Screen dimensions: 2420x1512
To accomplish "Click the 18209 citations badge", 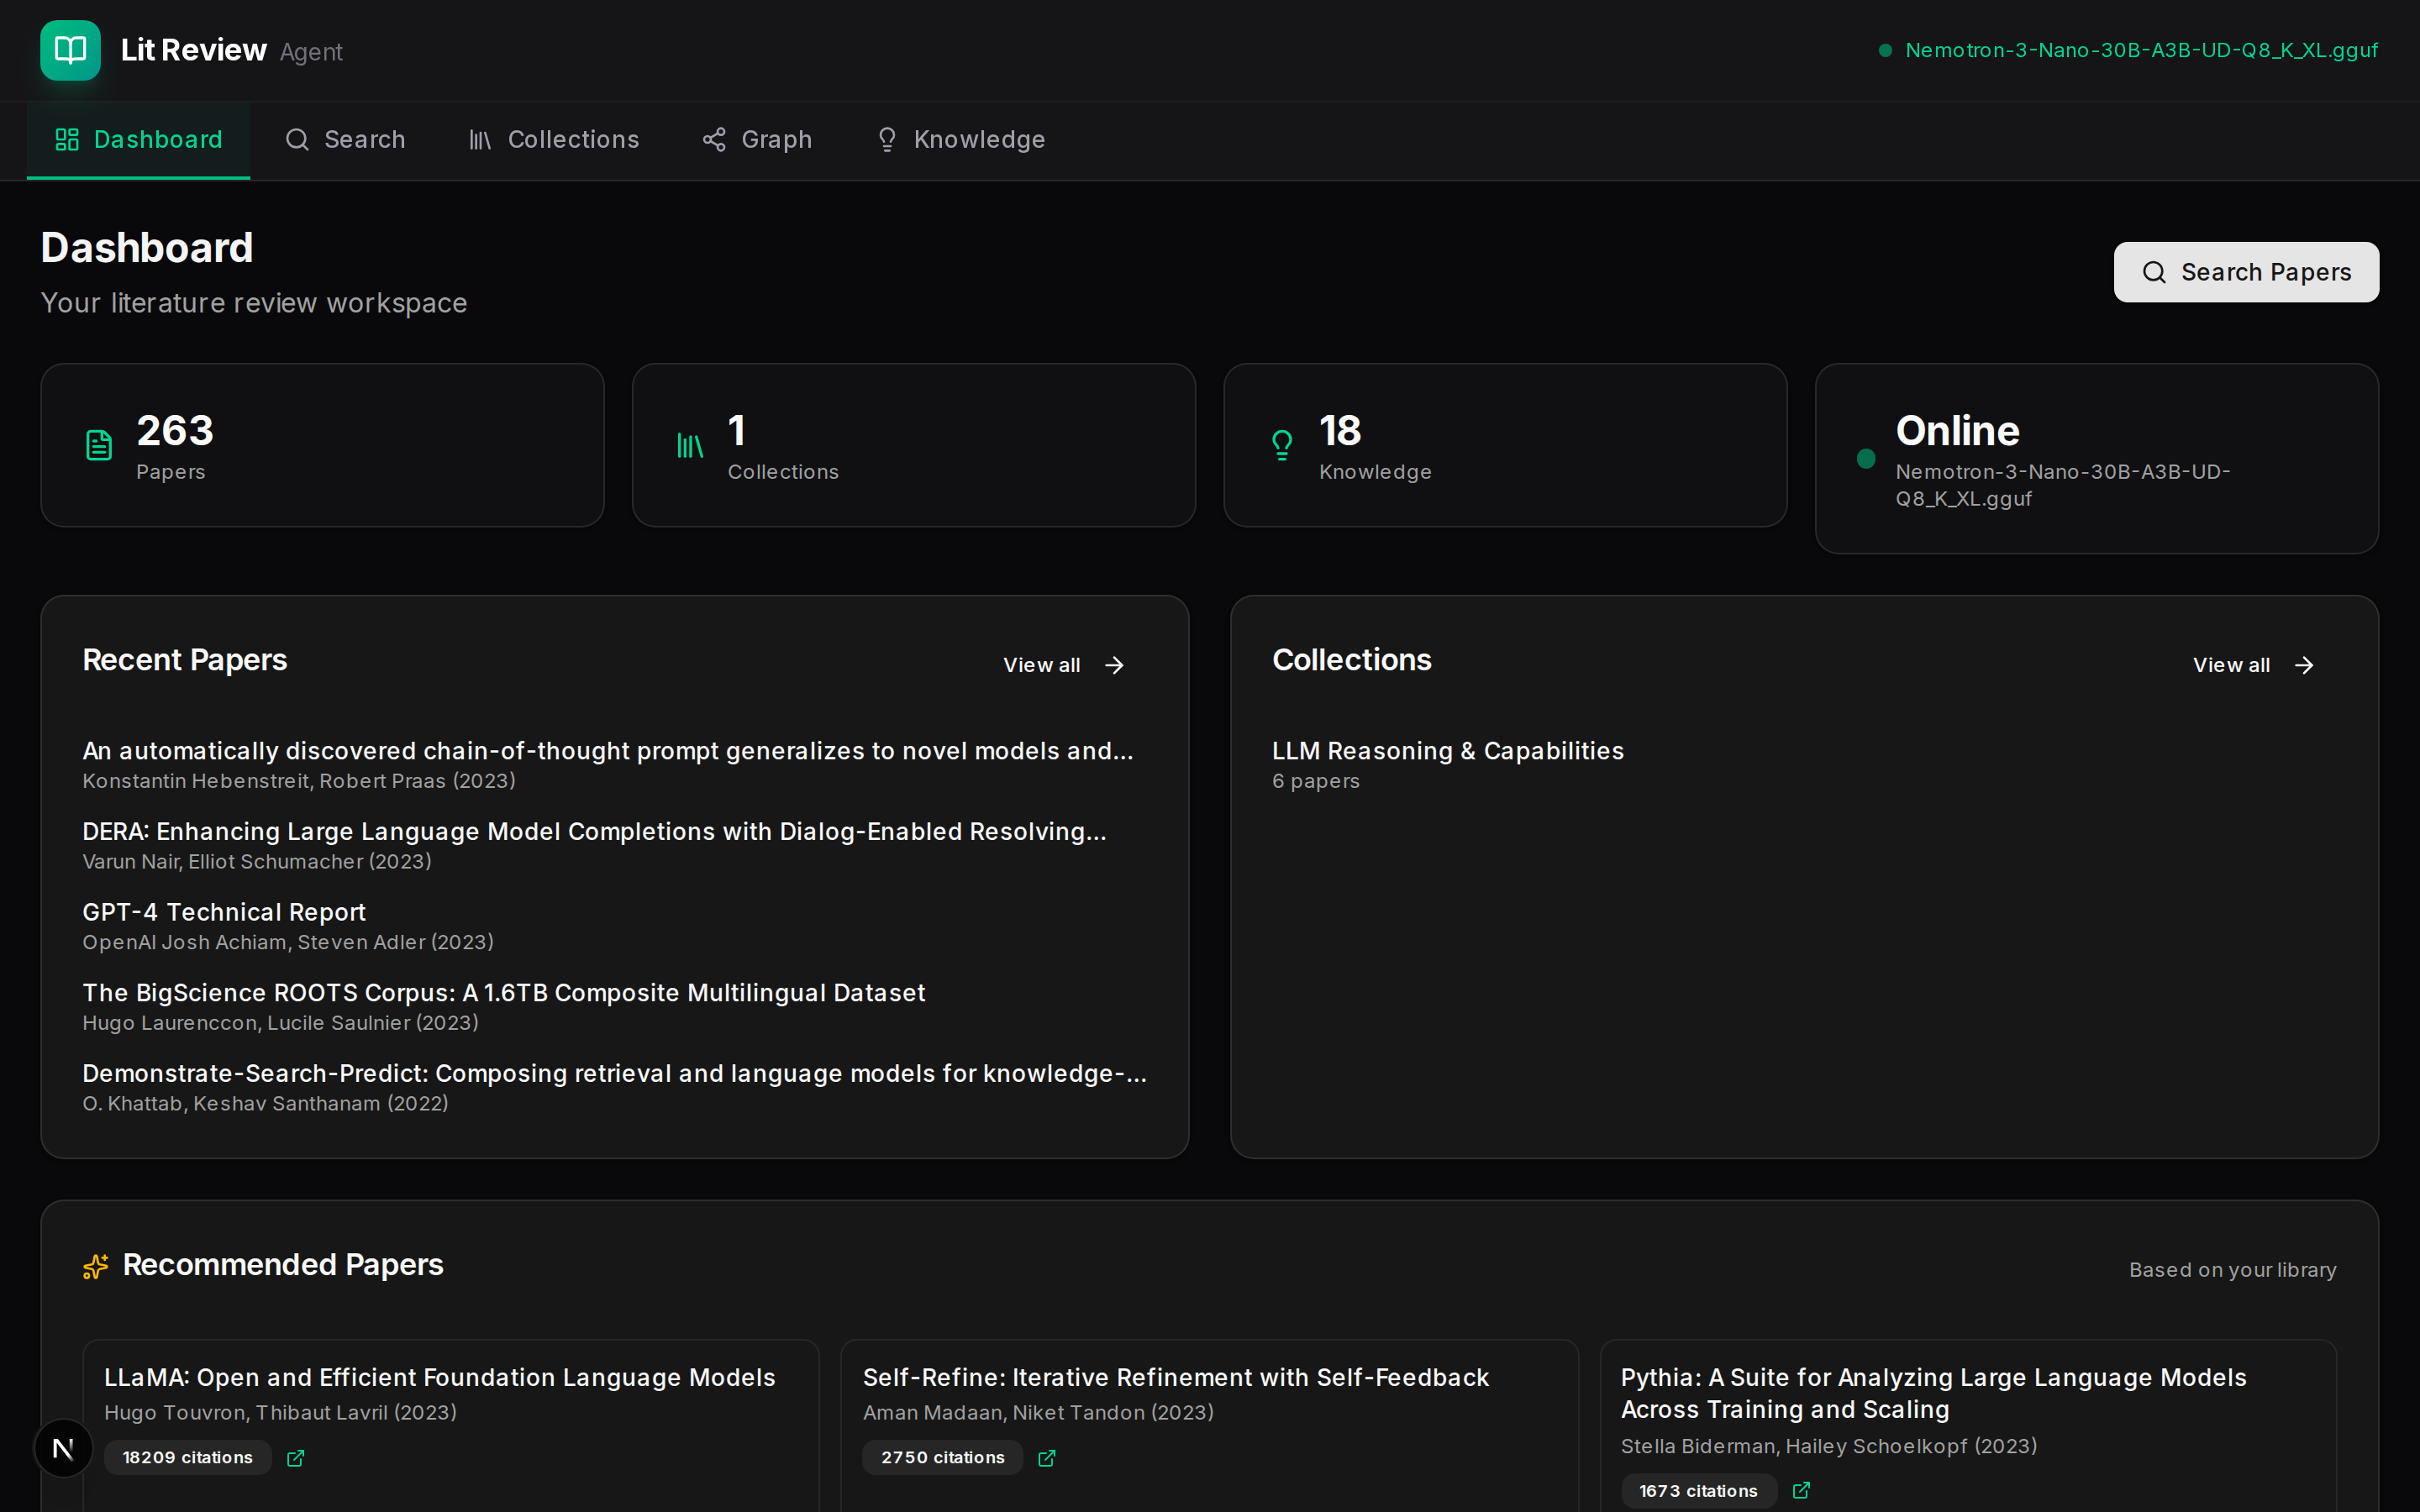I will 187,1458.
